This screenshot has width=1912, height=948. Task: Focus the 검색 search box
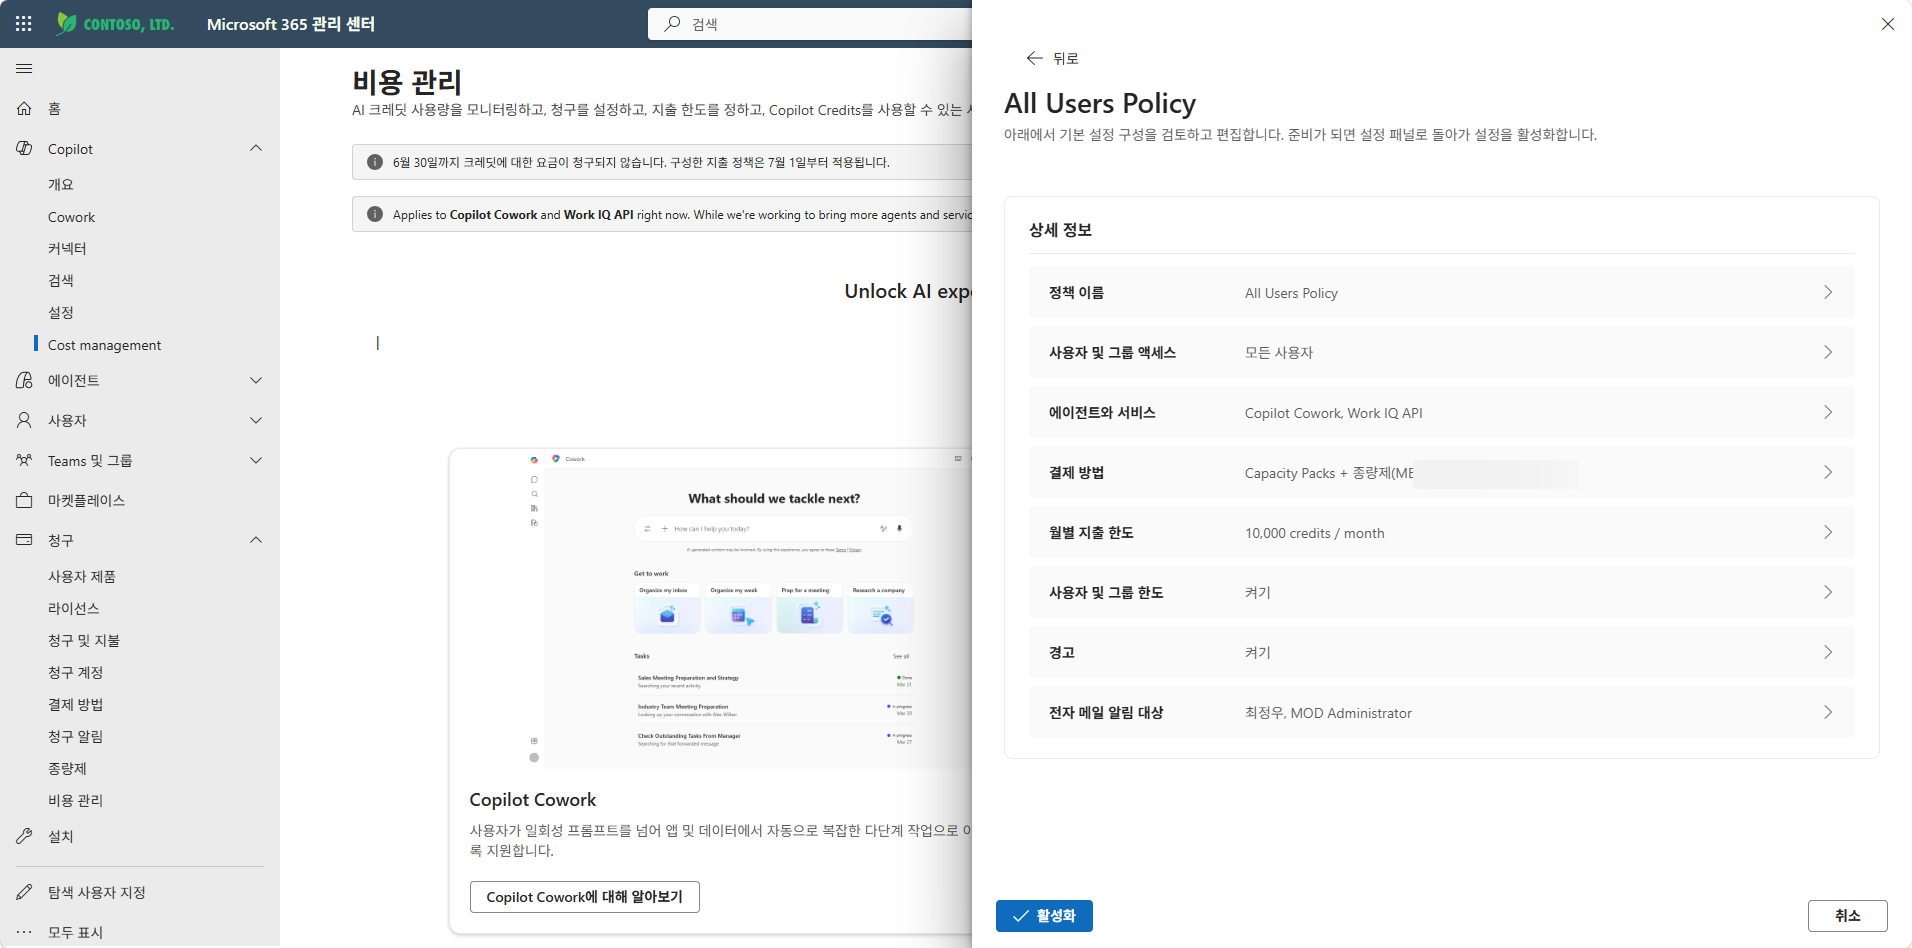click(x=810, y=24)
